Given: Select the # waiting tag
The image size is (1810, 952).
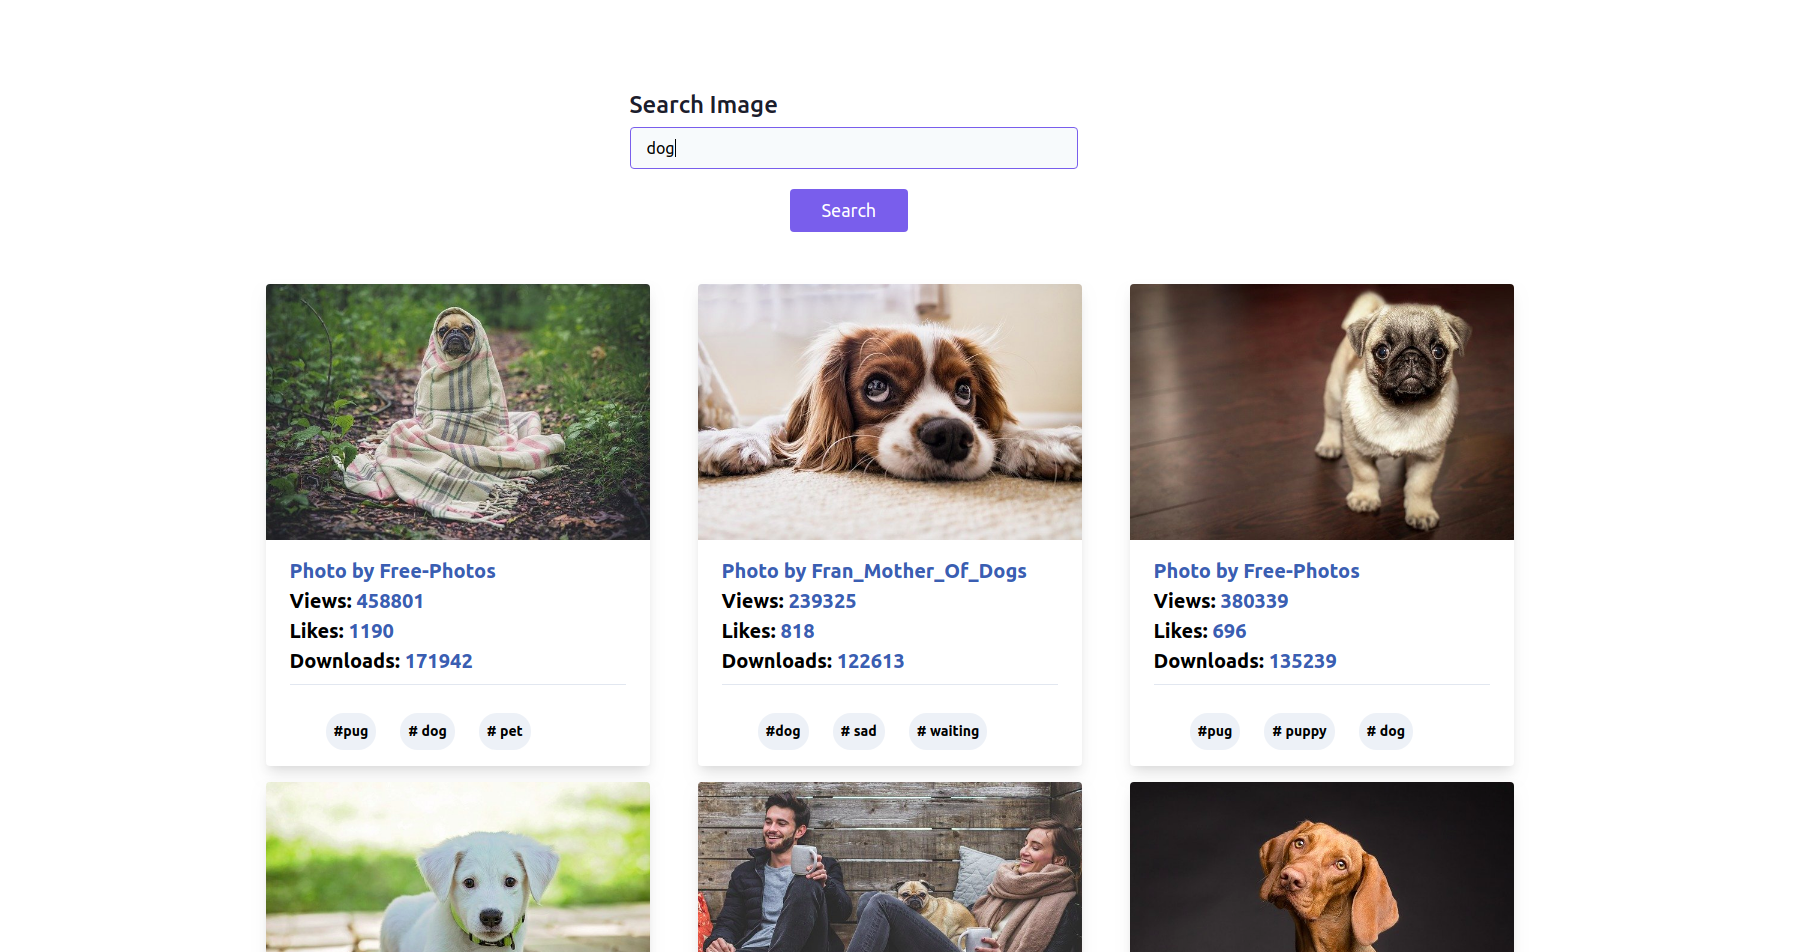Looking at the screenshot, I should pos(948,731).
